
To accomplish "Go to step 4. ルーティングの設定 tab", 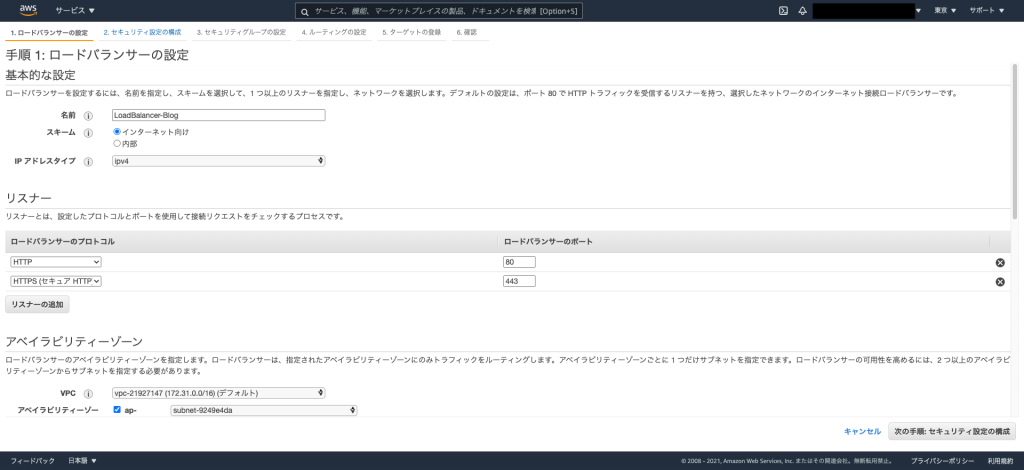I will point(334,32).
